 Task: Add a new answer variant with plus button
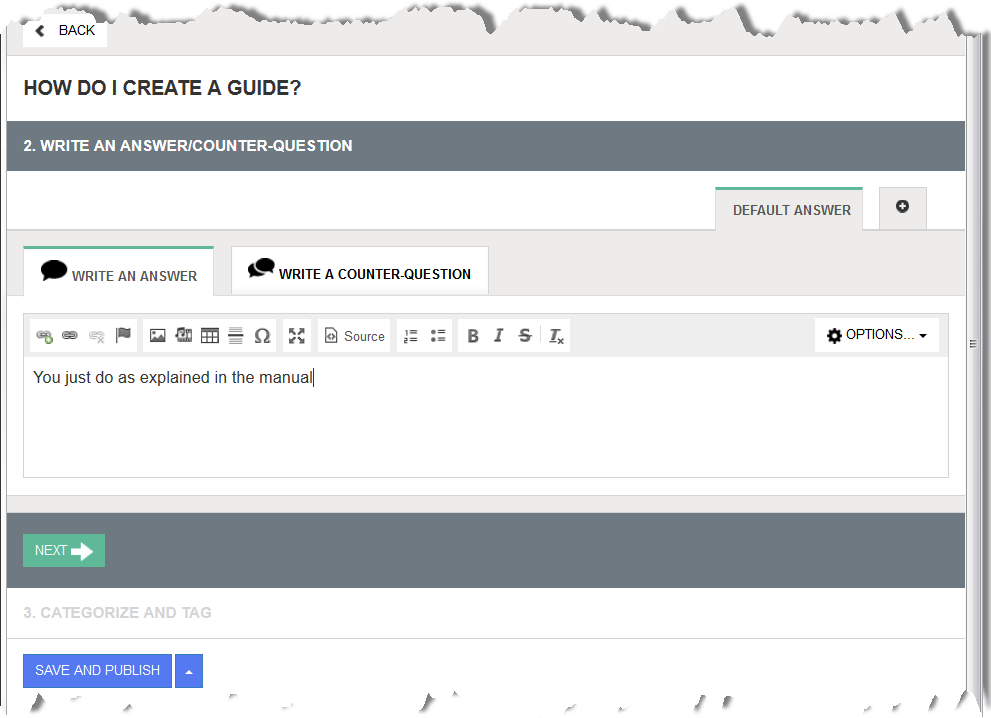(x=902, y=207)
